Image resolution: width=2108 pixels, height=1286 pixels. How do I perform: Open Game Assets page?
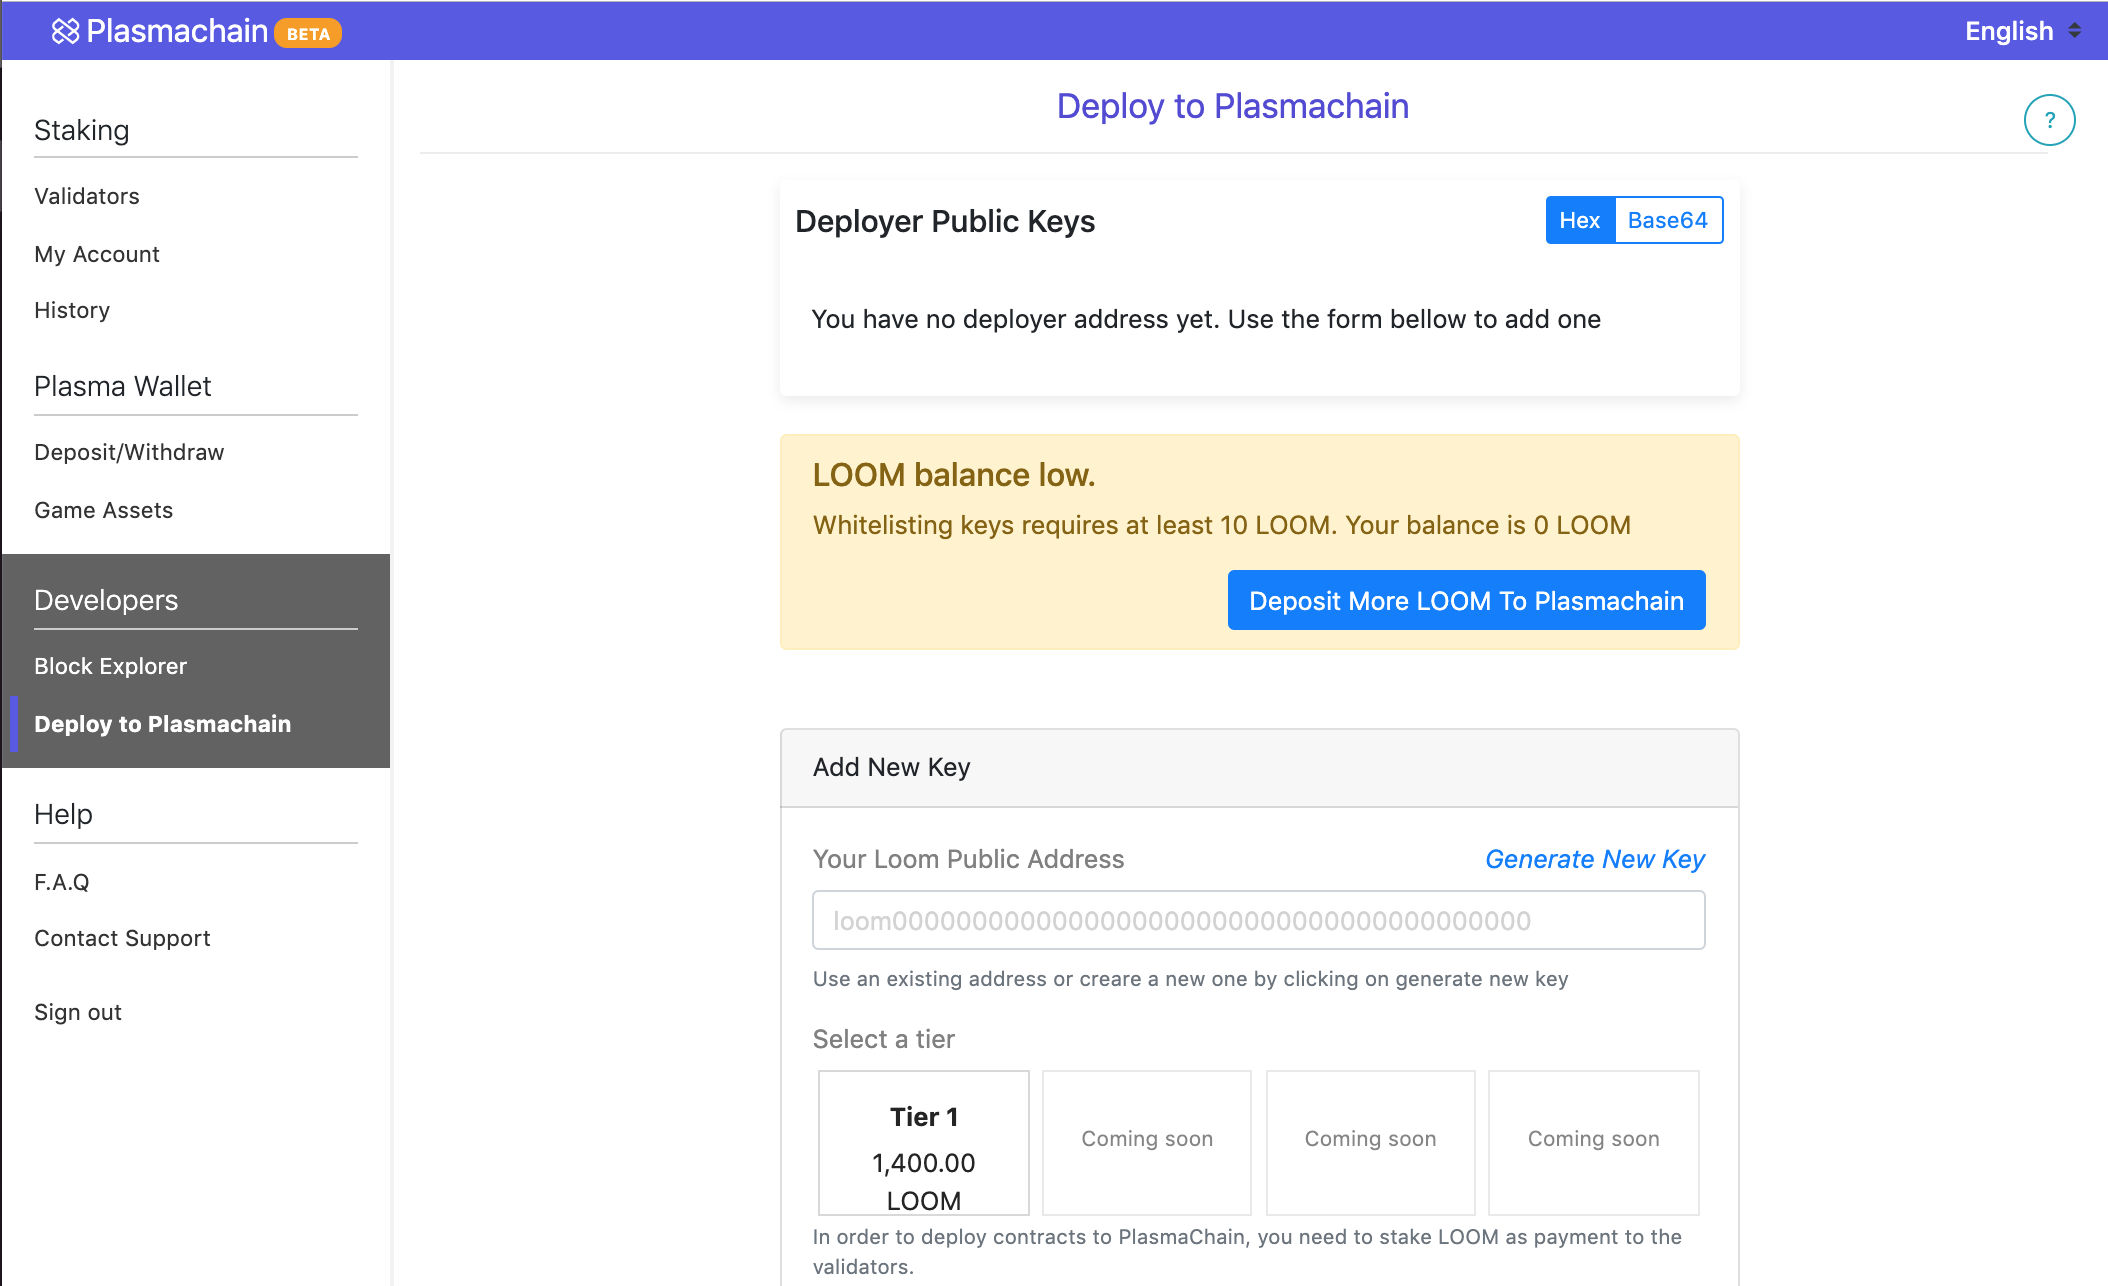click(104, 510)
